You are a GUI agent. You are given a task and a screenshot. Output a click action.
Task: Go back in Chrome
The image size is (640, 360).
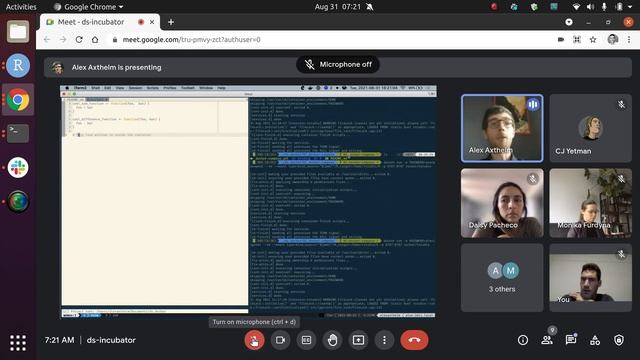[47, 40]
